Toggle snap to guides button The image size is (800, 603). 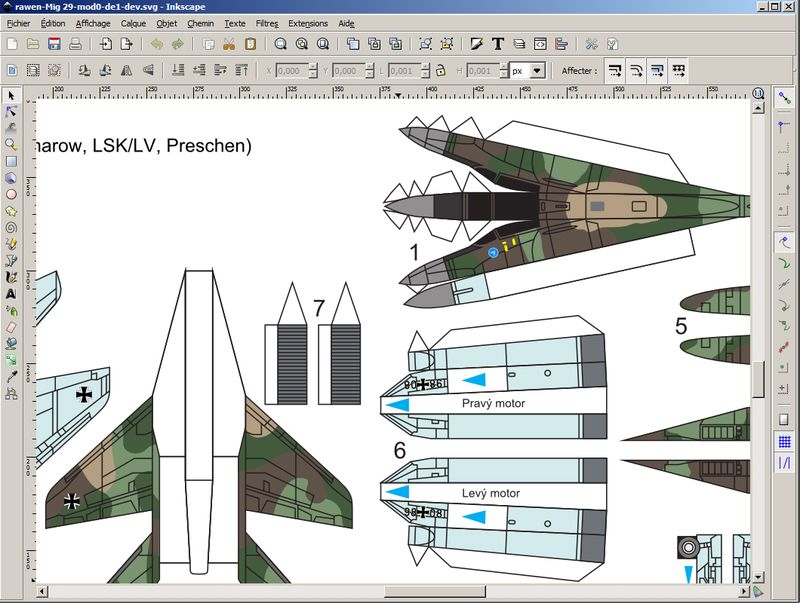[x=783, y=462]
